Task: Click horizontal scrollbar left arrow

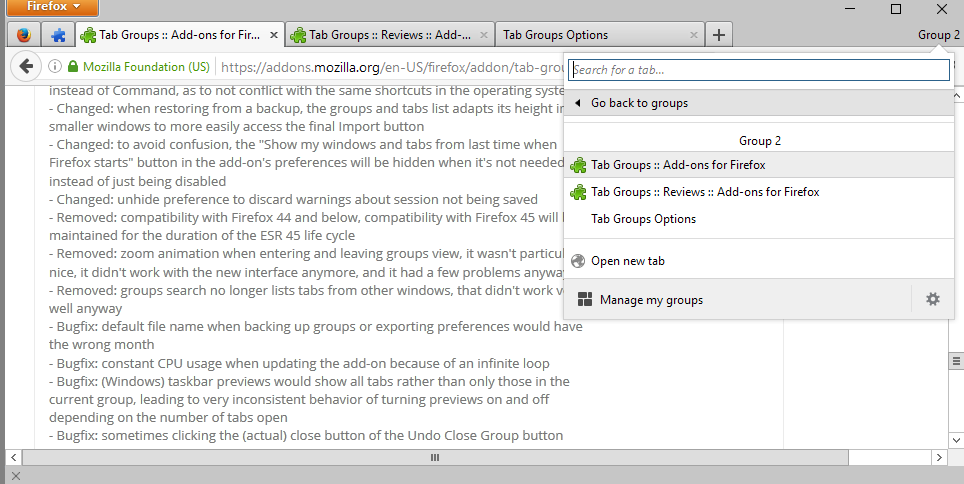Action: click(14, 458)
